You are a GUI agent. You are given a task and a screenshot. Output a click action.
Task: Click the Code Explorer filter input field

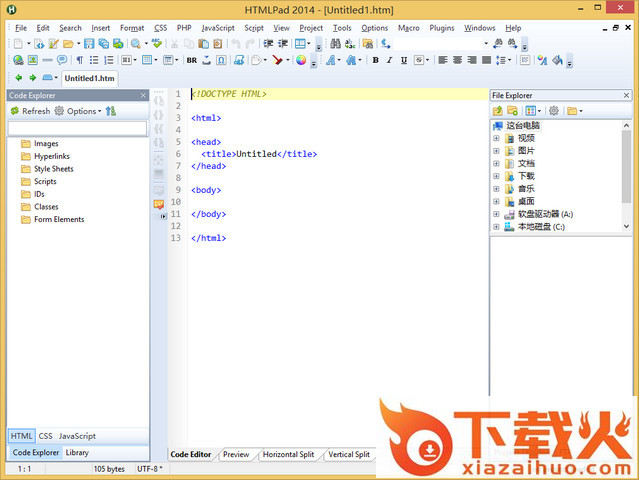pos(77,128)
